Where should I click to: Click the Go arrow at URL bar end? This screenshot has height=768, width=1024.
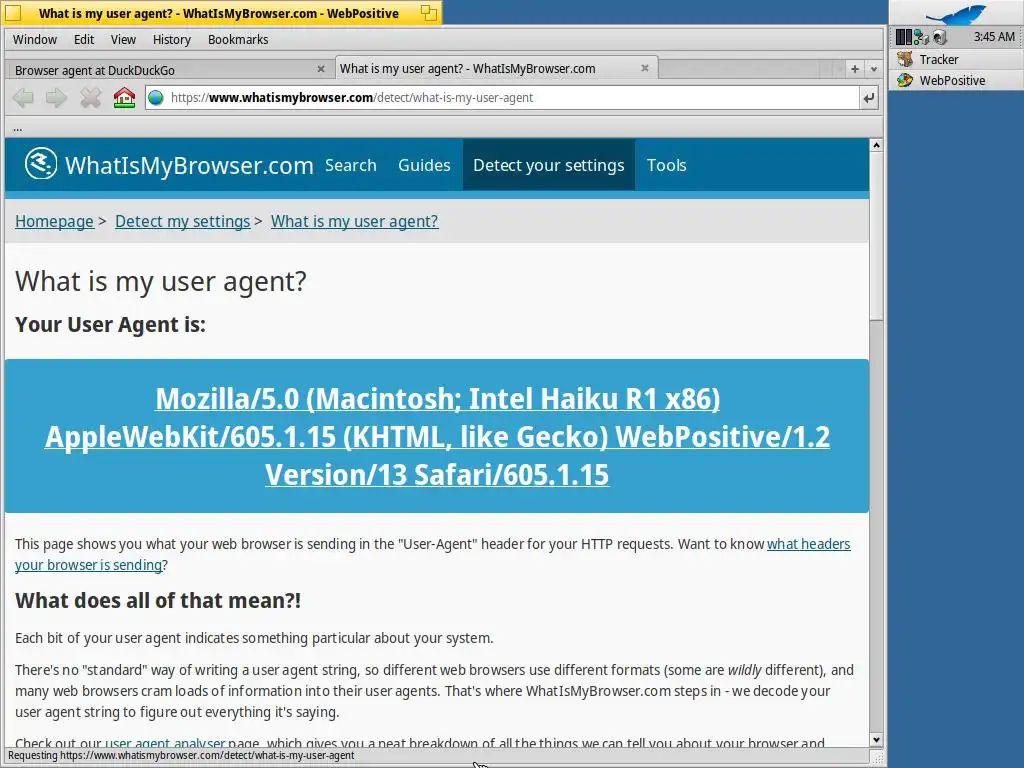[869, 98]
